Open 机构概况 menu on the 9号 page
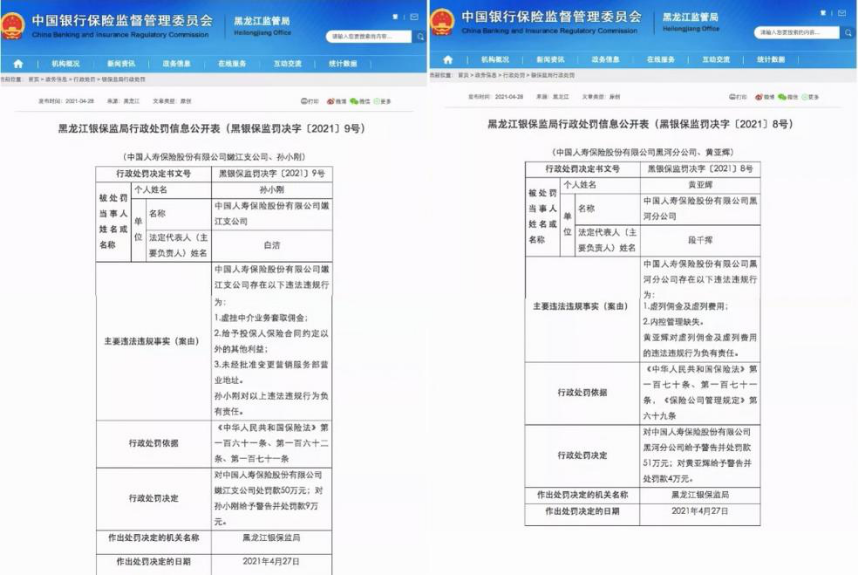 [x=66, y=64]
